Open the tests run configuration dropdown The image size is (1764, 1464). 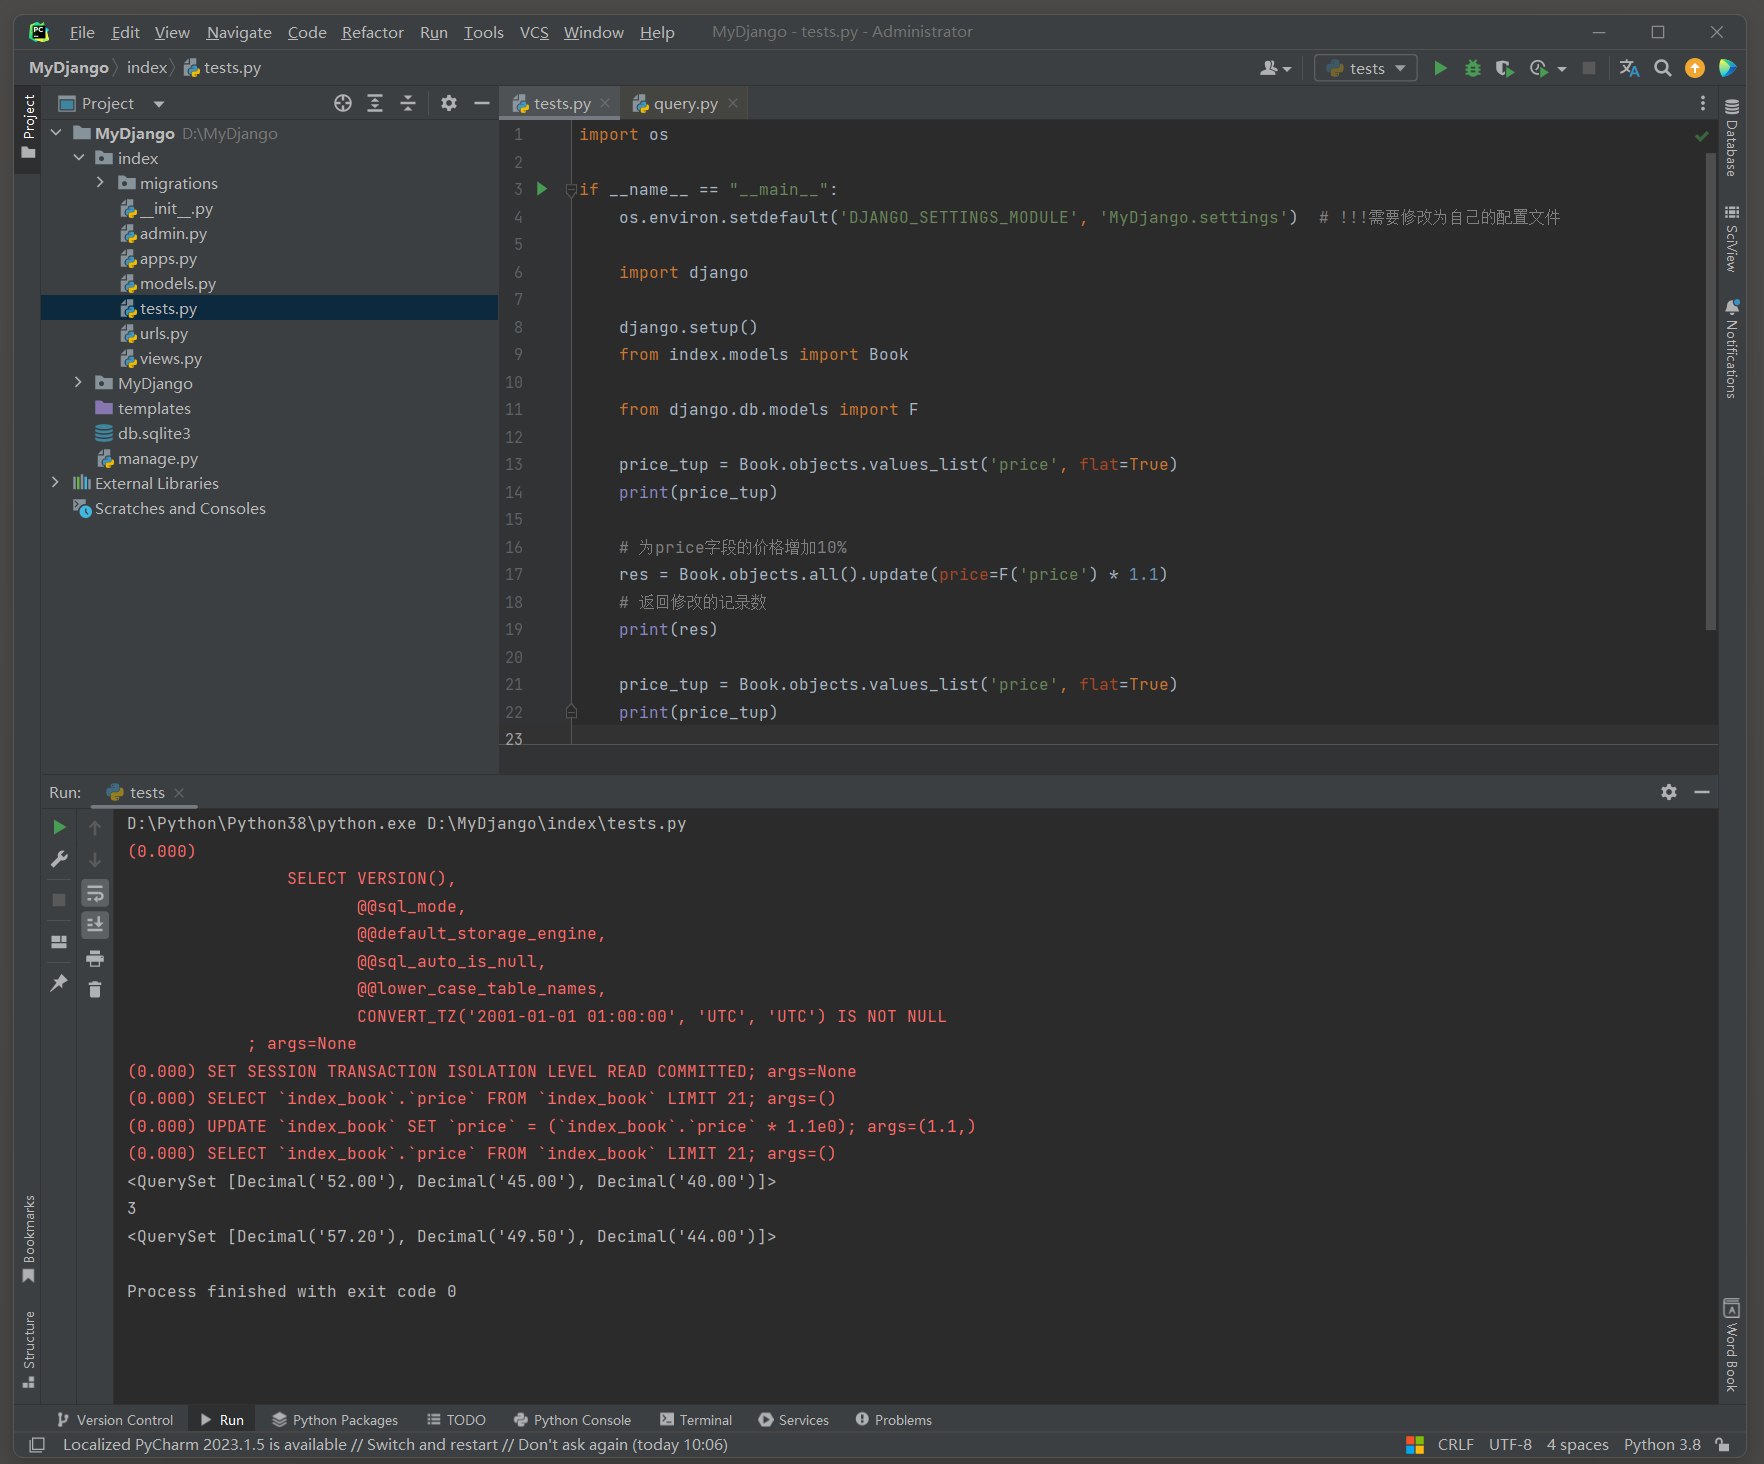[1365, 68]
